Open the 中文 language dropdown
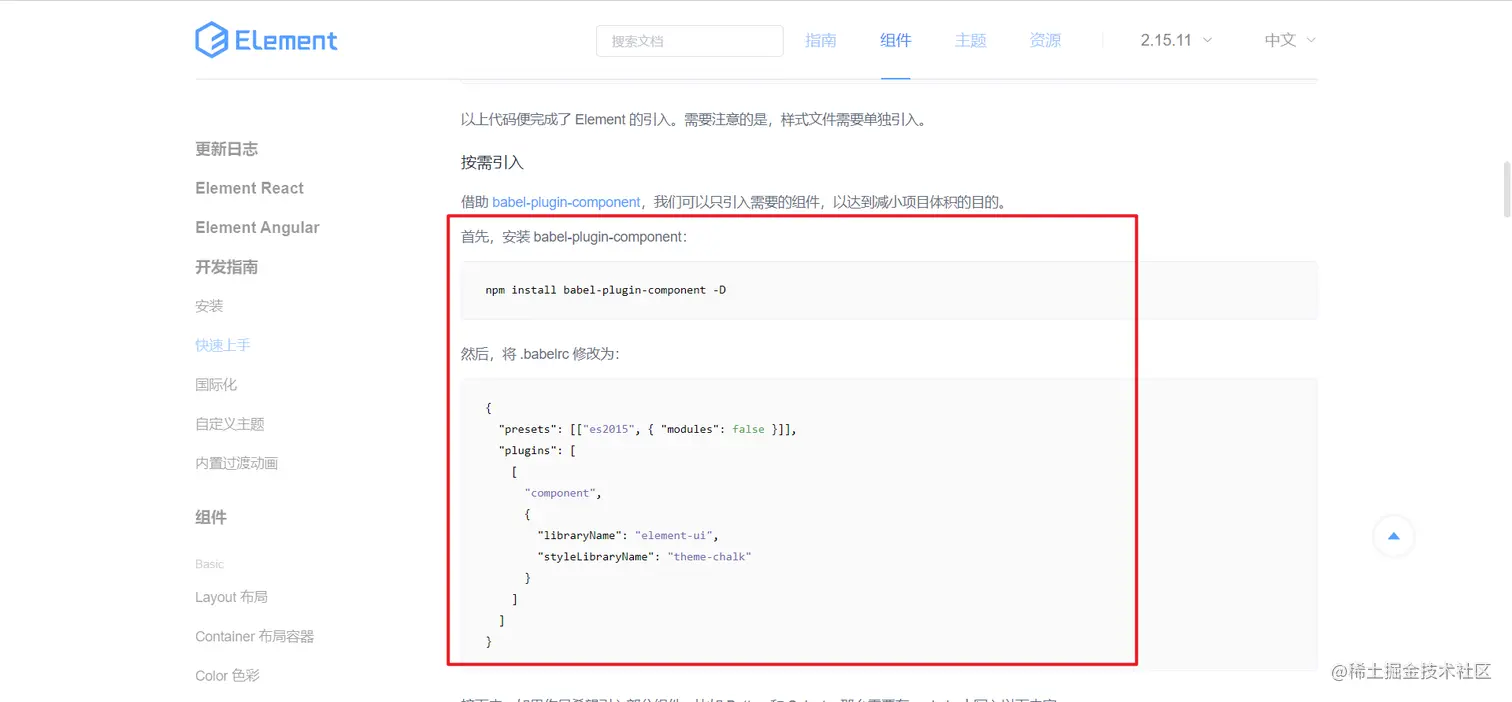 (1290, 40)
